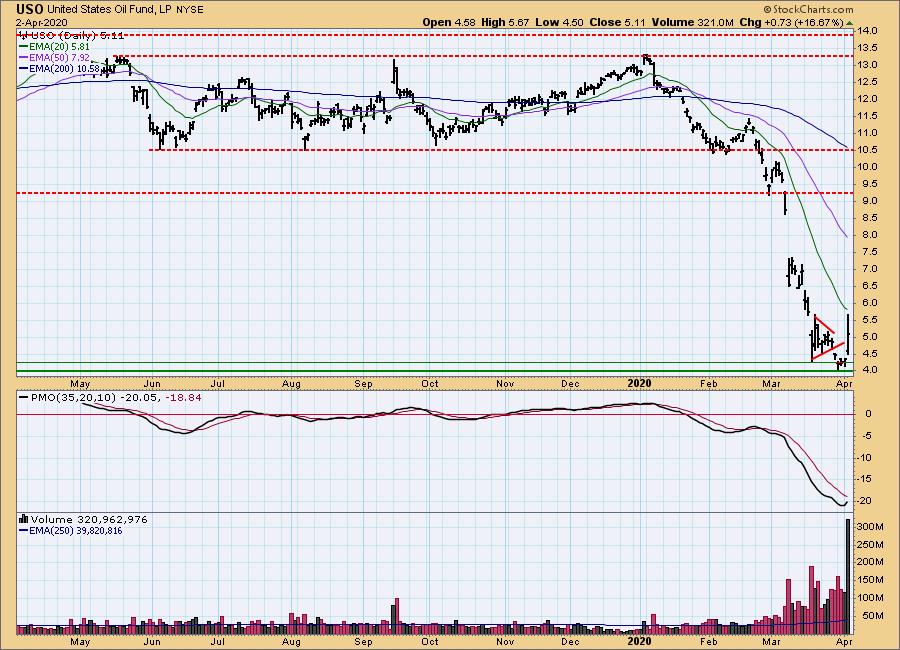Select the Open 4.58 value

[x=449, y=22]
